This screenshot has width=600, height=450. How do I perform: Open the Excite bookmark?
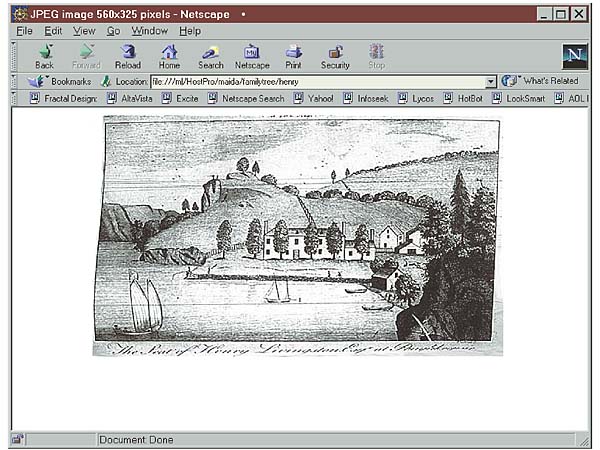(180, 98)
